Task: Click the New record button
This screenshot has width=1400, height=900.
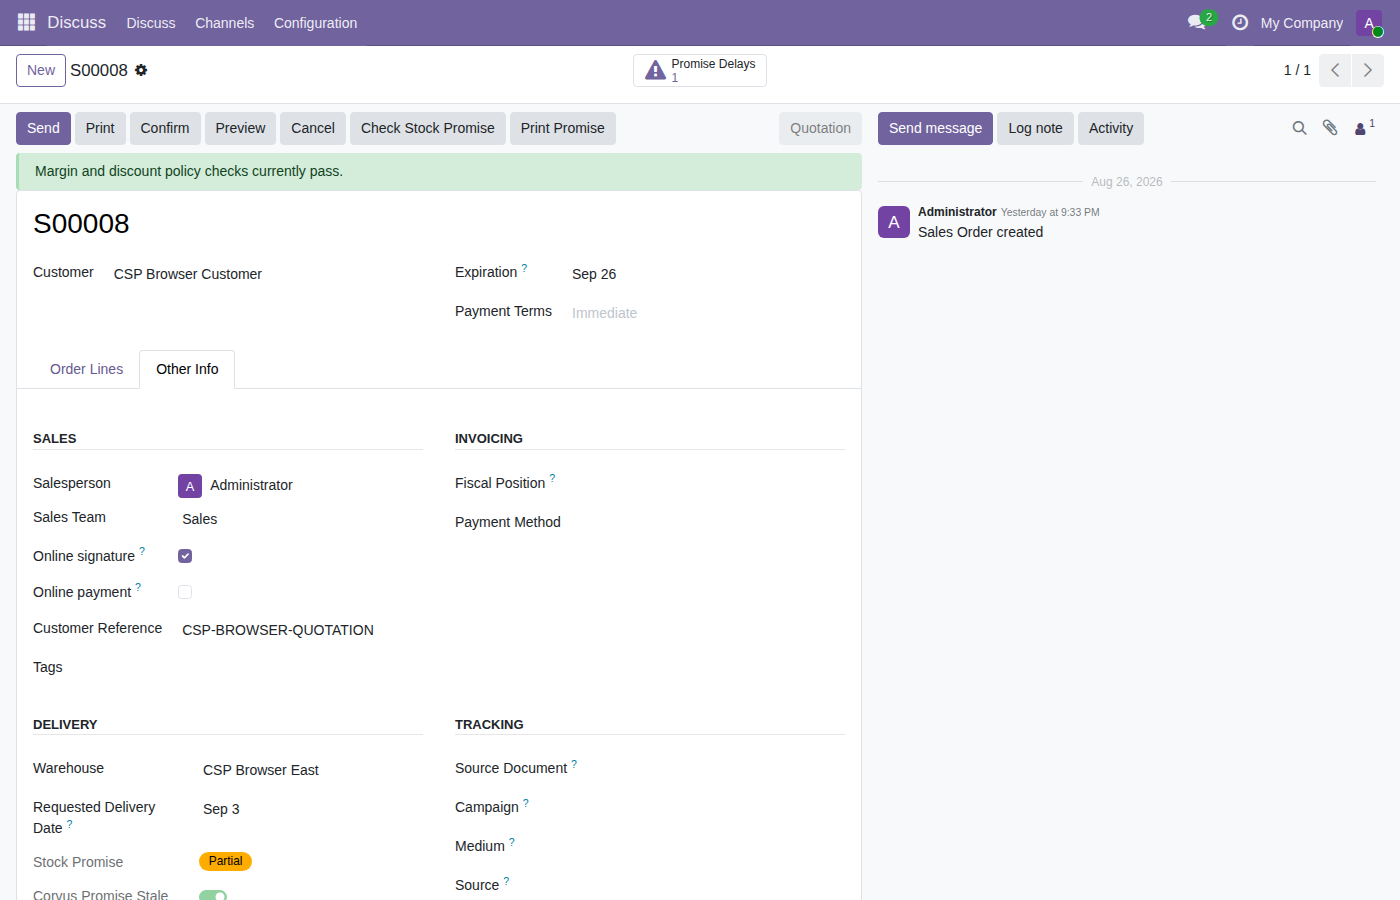Action: coord(41,70)
